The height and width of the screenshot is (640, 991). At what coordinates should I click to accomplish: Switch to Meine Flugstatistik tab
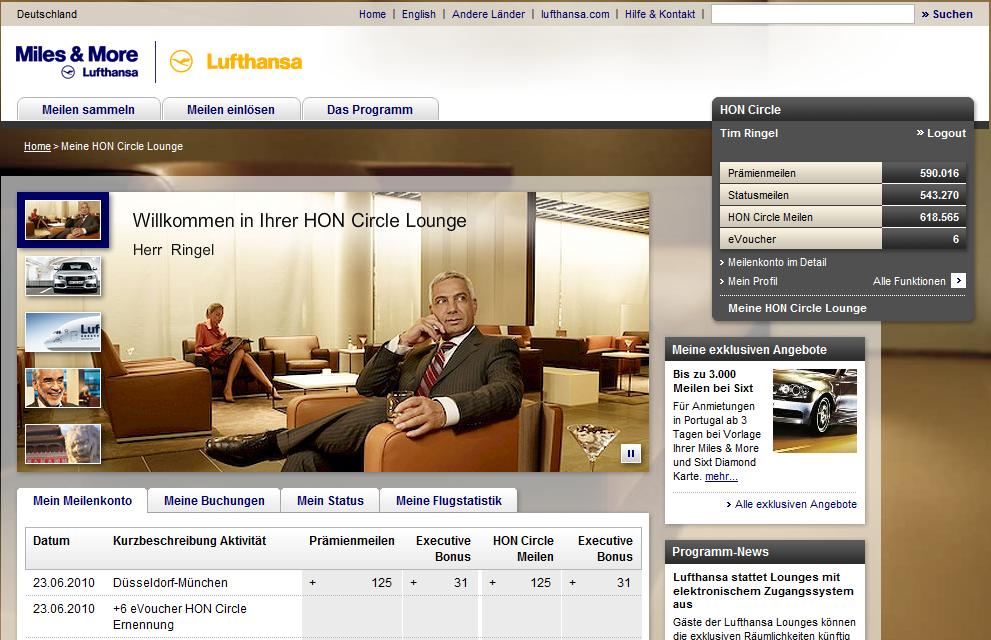[x=449, y=500]
